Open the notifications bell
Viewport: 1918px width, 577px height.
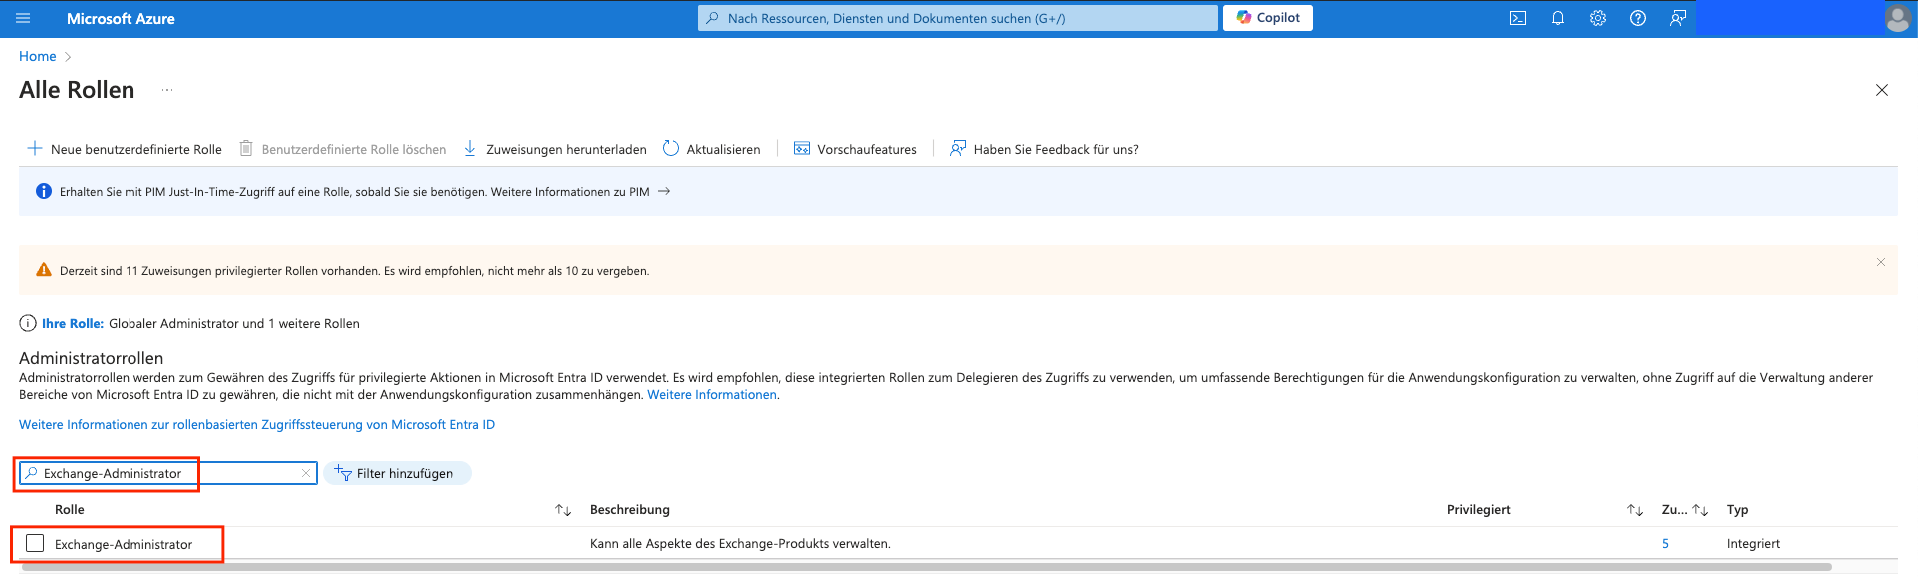(x=1558, y=18)
